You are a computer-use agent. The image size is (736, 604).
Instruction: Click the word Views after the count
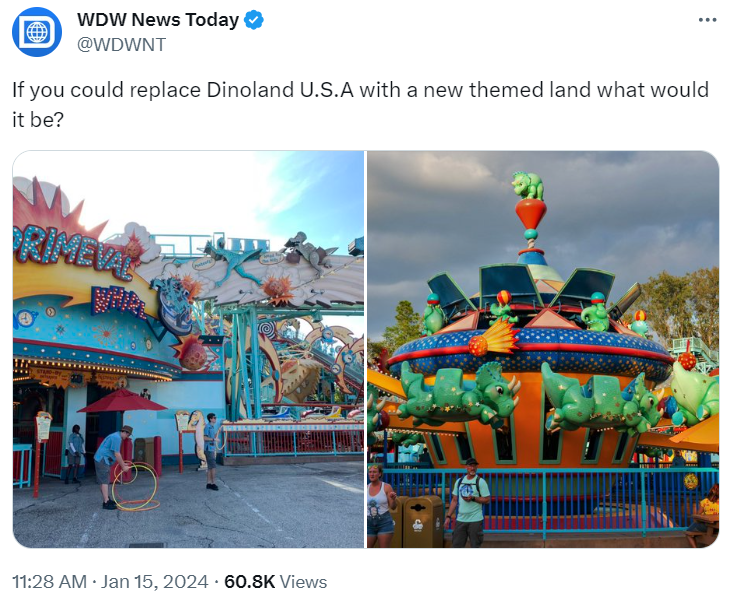pyautogui.click(x=303, y=581)
